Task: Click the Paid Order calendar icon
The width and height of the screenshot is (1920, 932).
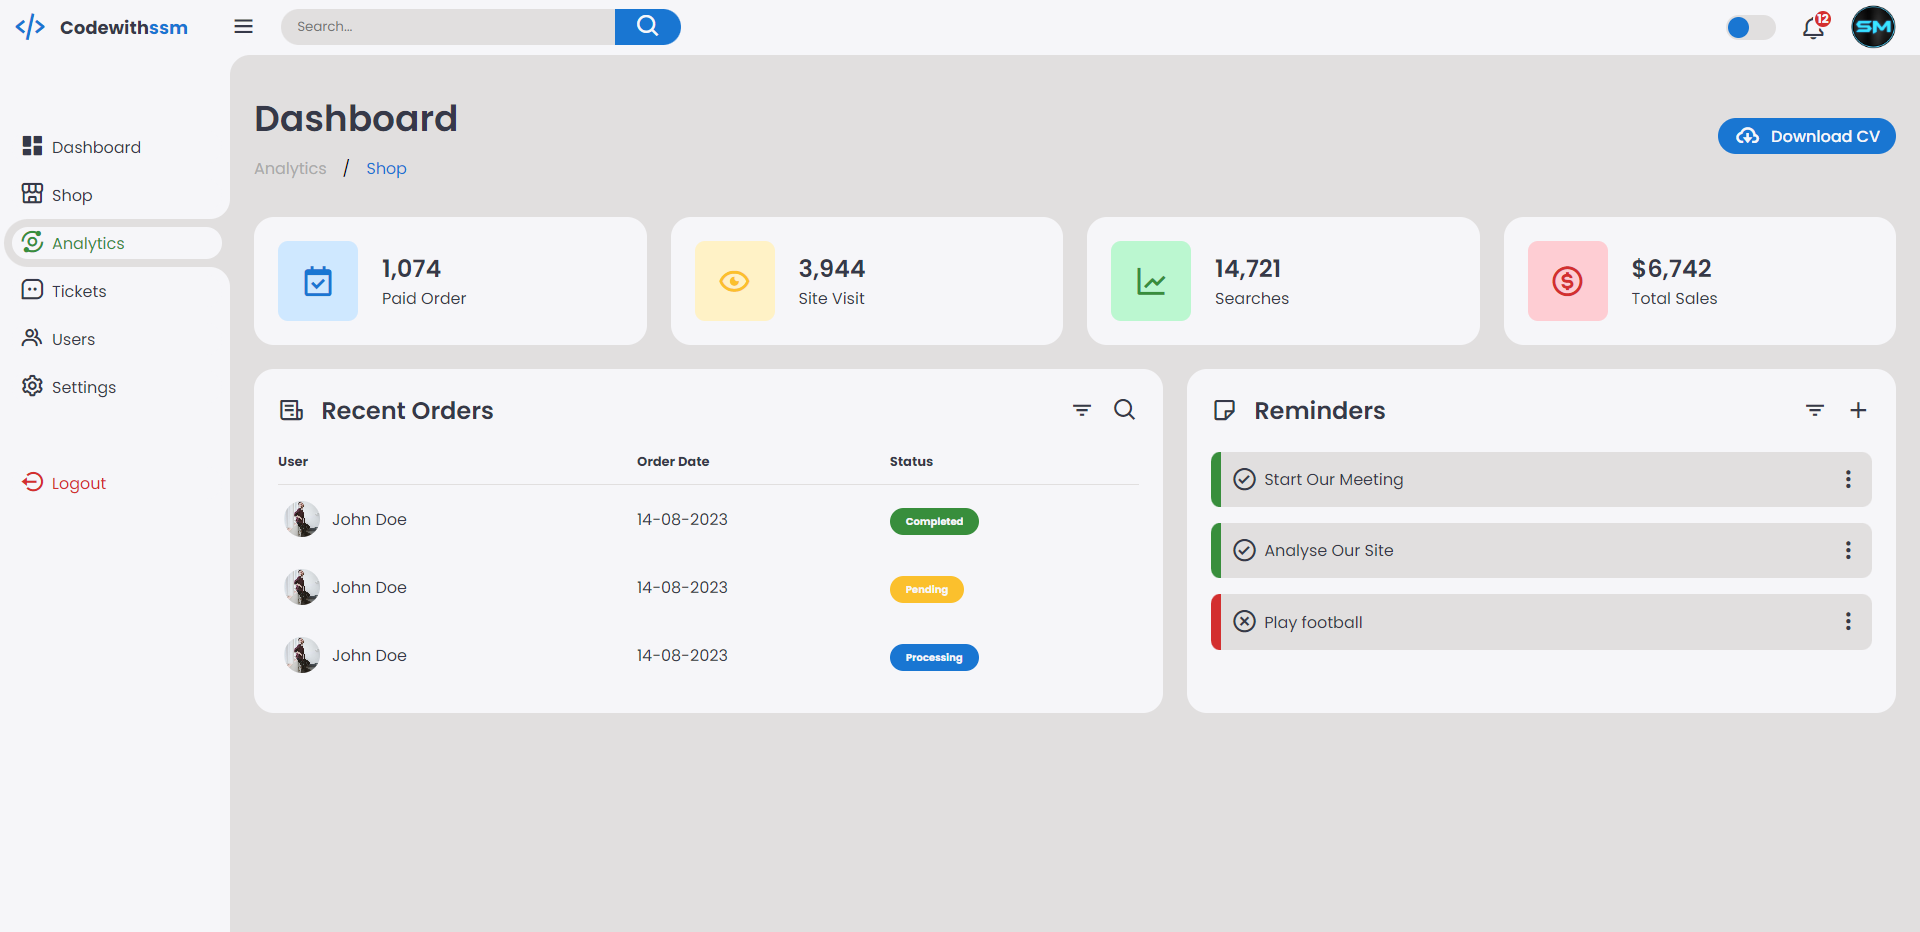Action: pos(318,281)
